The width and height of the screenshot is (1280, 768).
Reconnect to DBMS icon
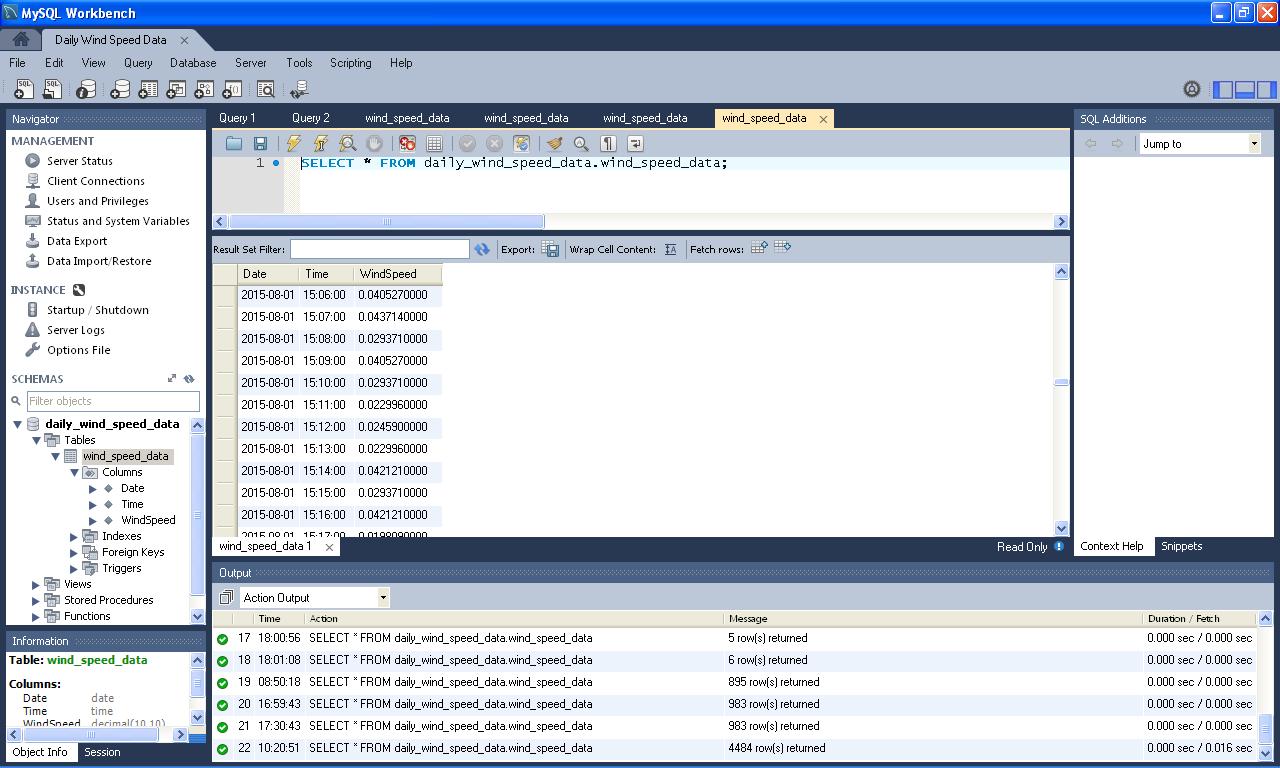pos(299,89)
